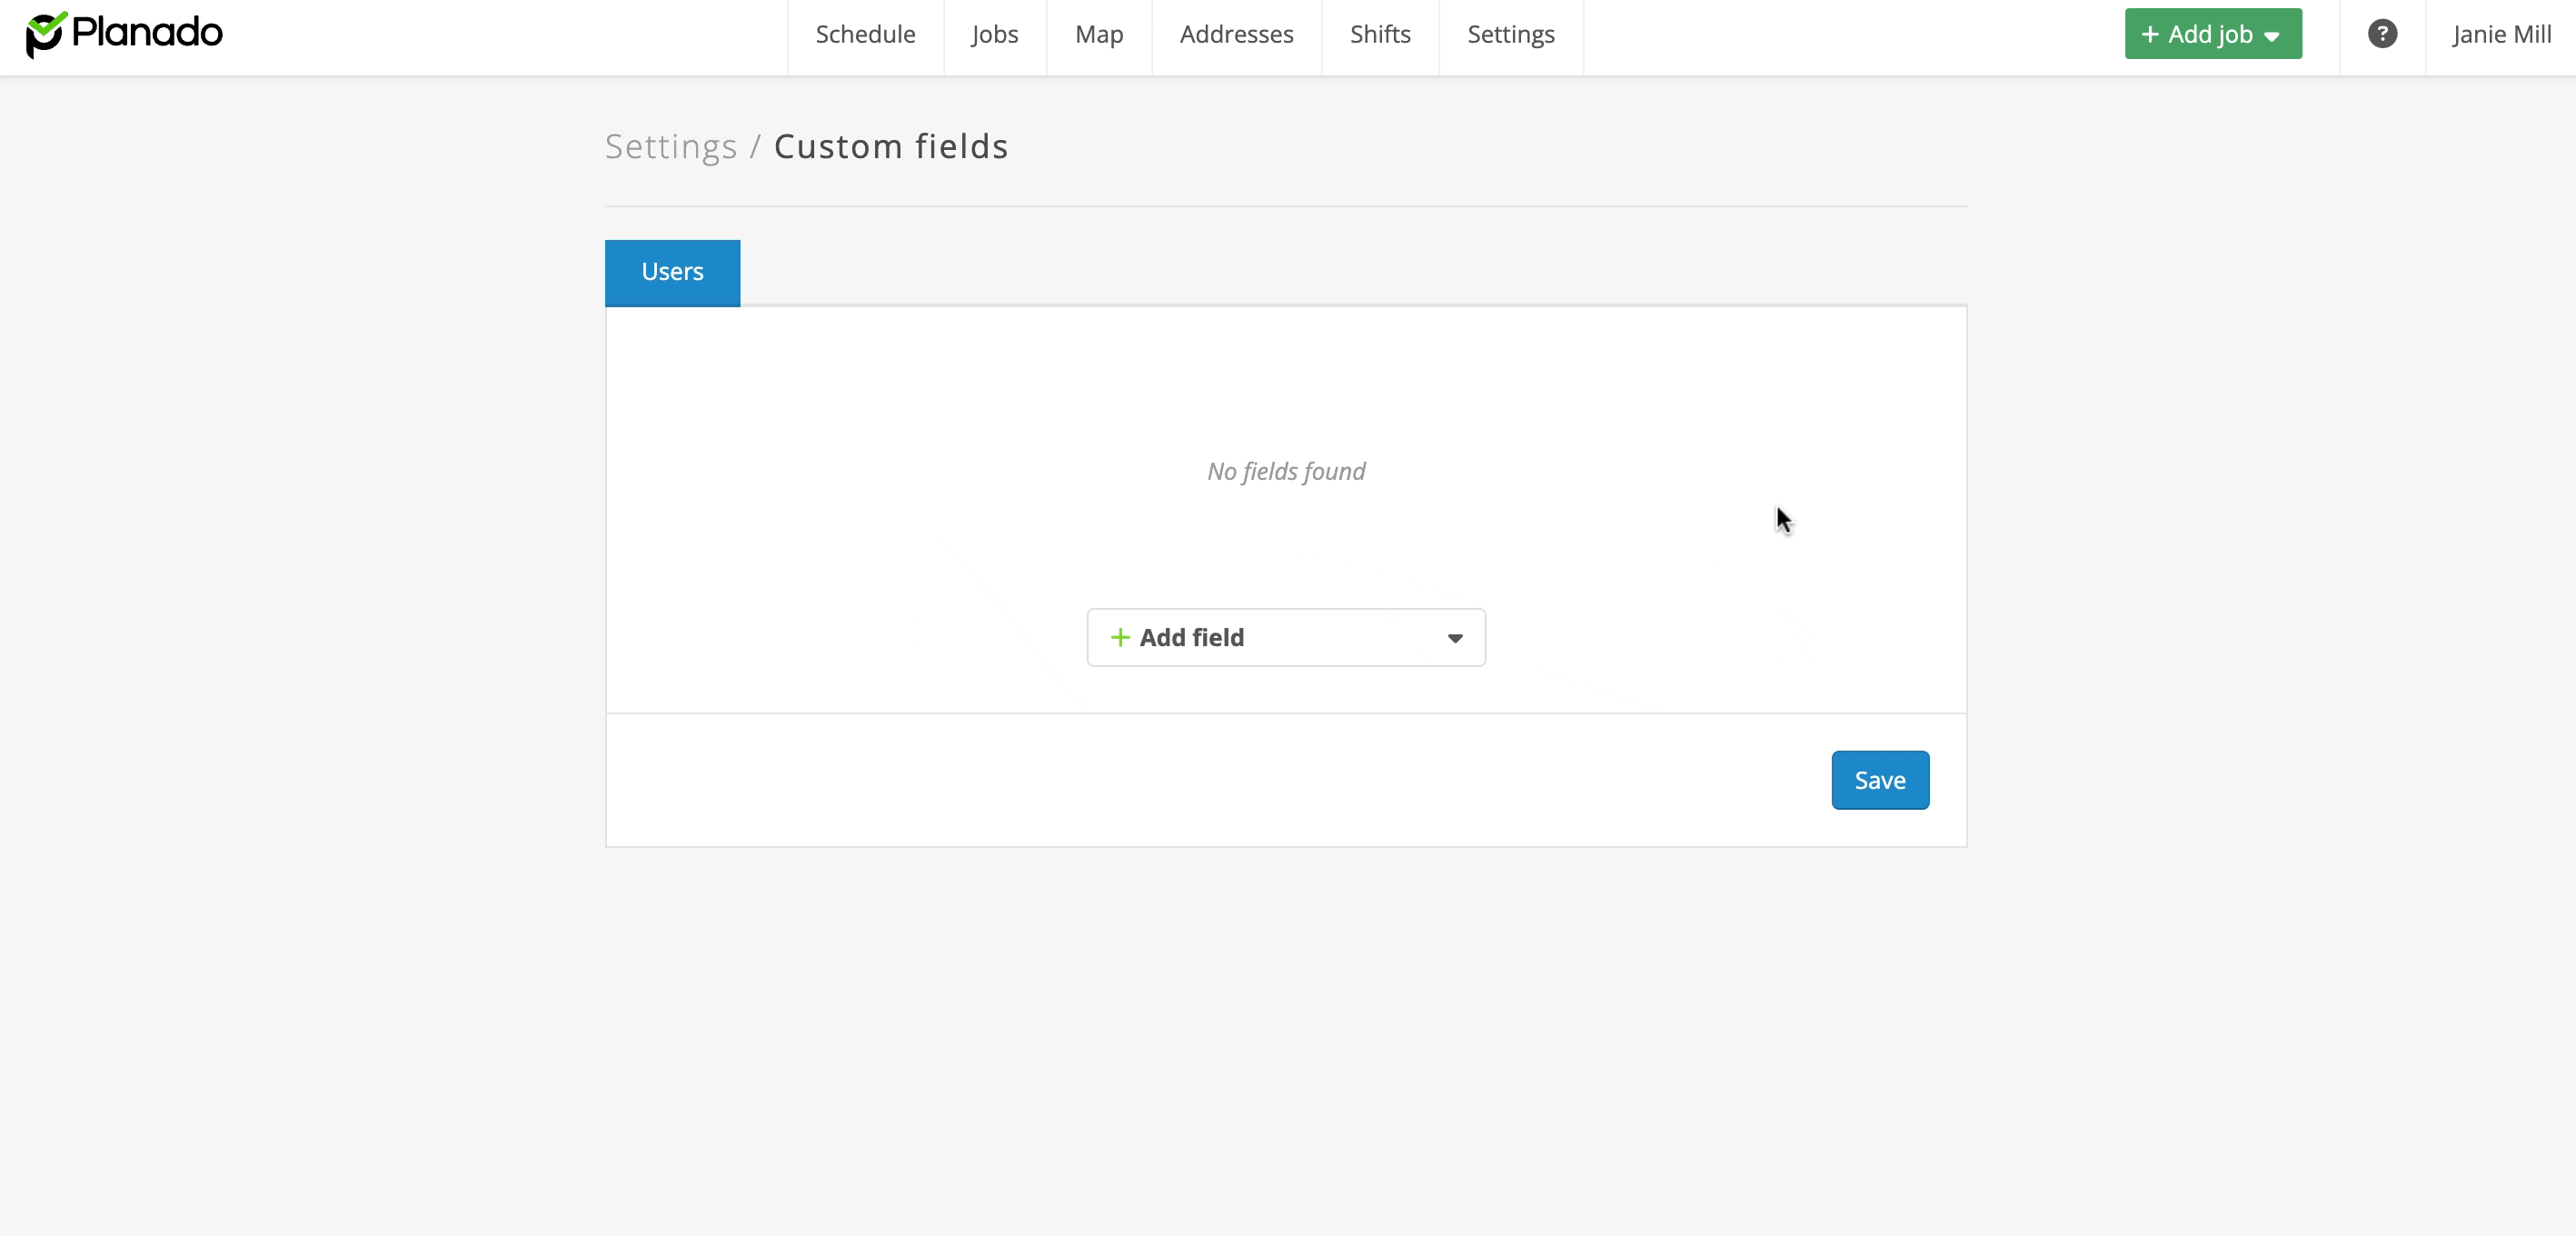The height and width of the screenshot is (1236, 2576).
Task: Expand the Add job caret arrow
Action: pos(2272,37)
